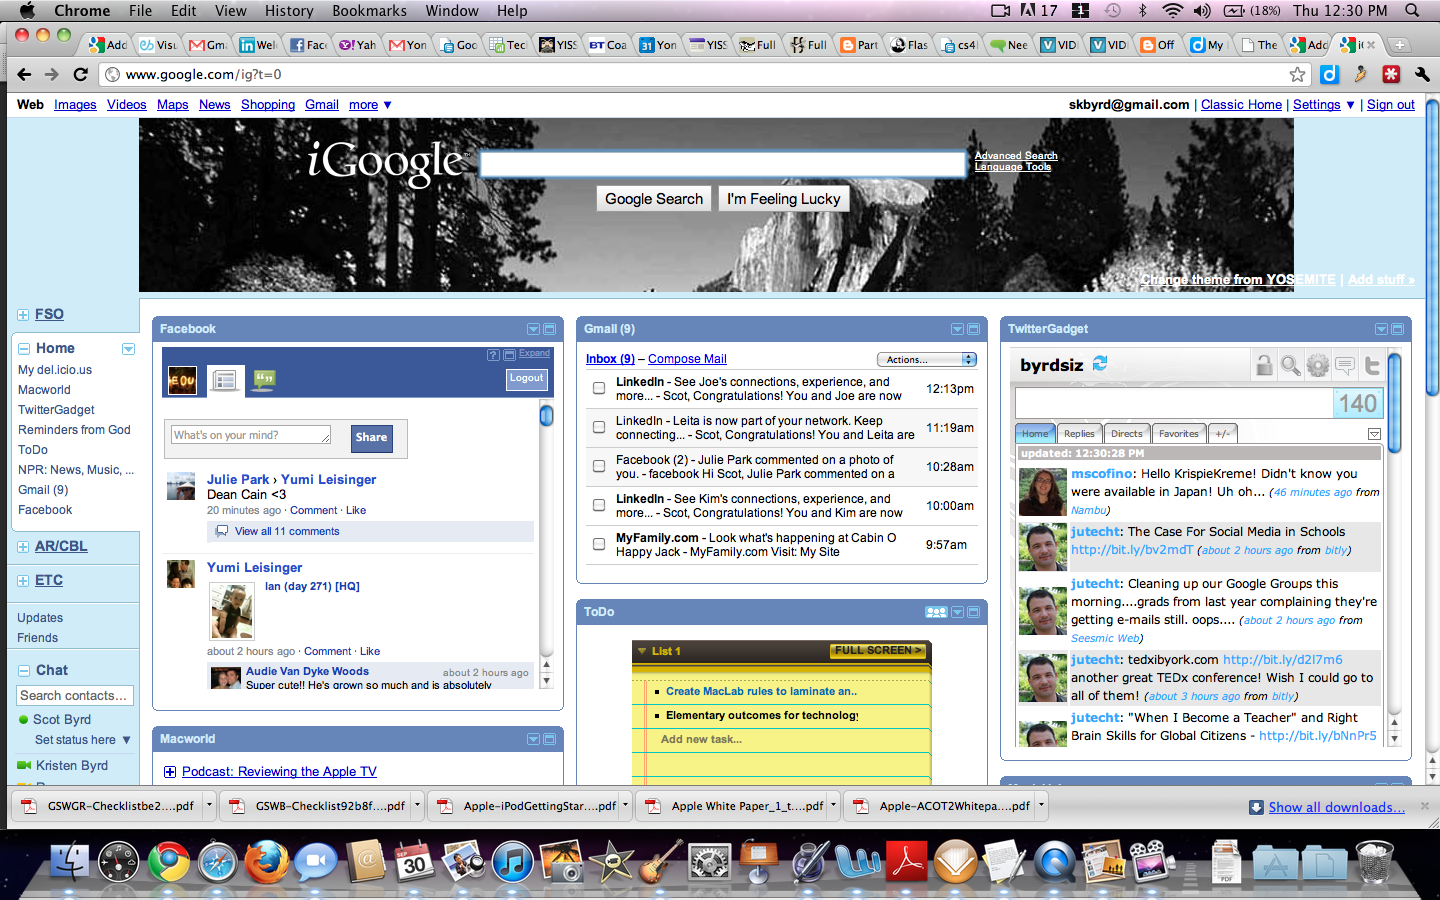Open the green quotes status icon in Facebook gadget
The image size is (1440, 900).
[x=264, y=380]
